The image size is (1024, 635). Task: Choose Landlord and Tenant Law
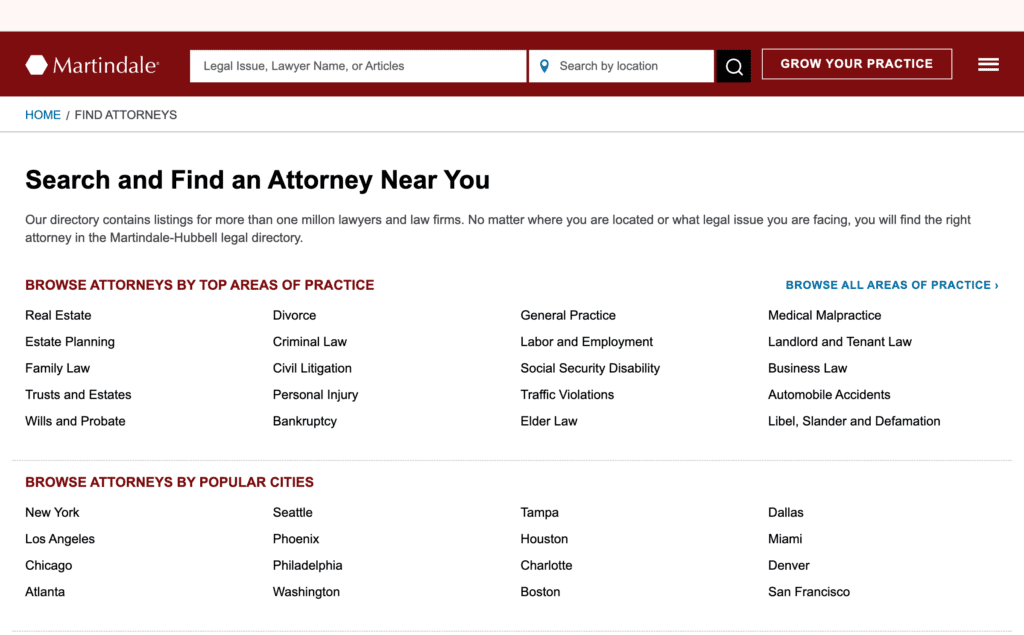pos(840,342)
